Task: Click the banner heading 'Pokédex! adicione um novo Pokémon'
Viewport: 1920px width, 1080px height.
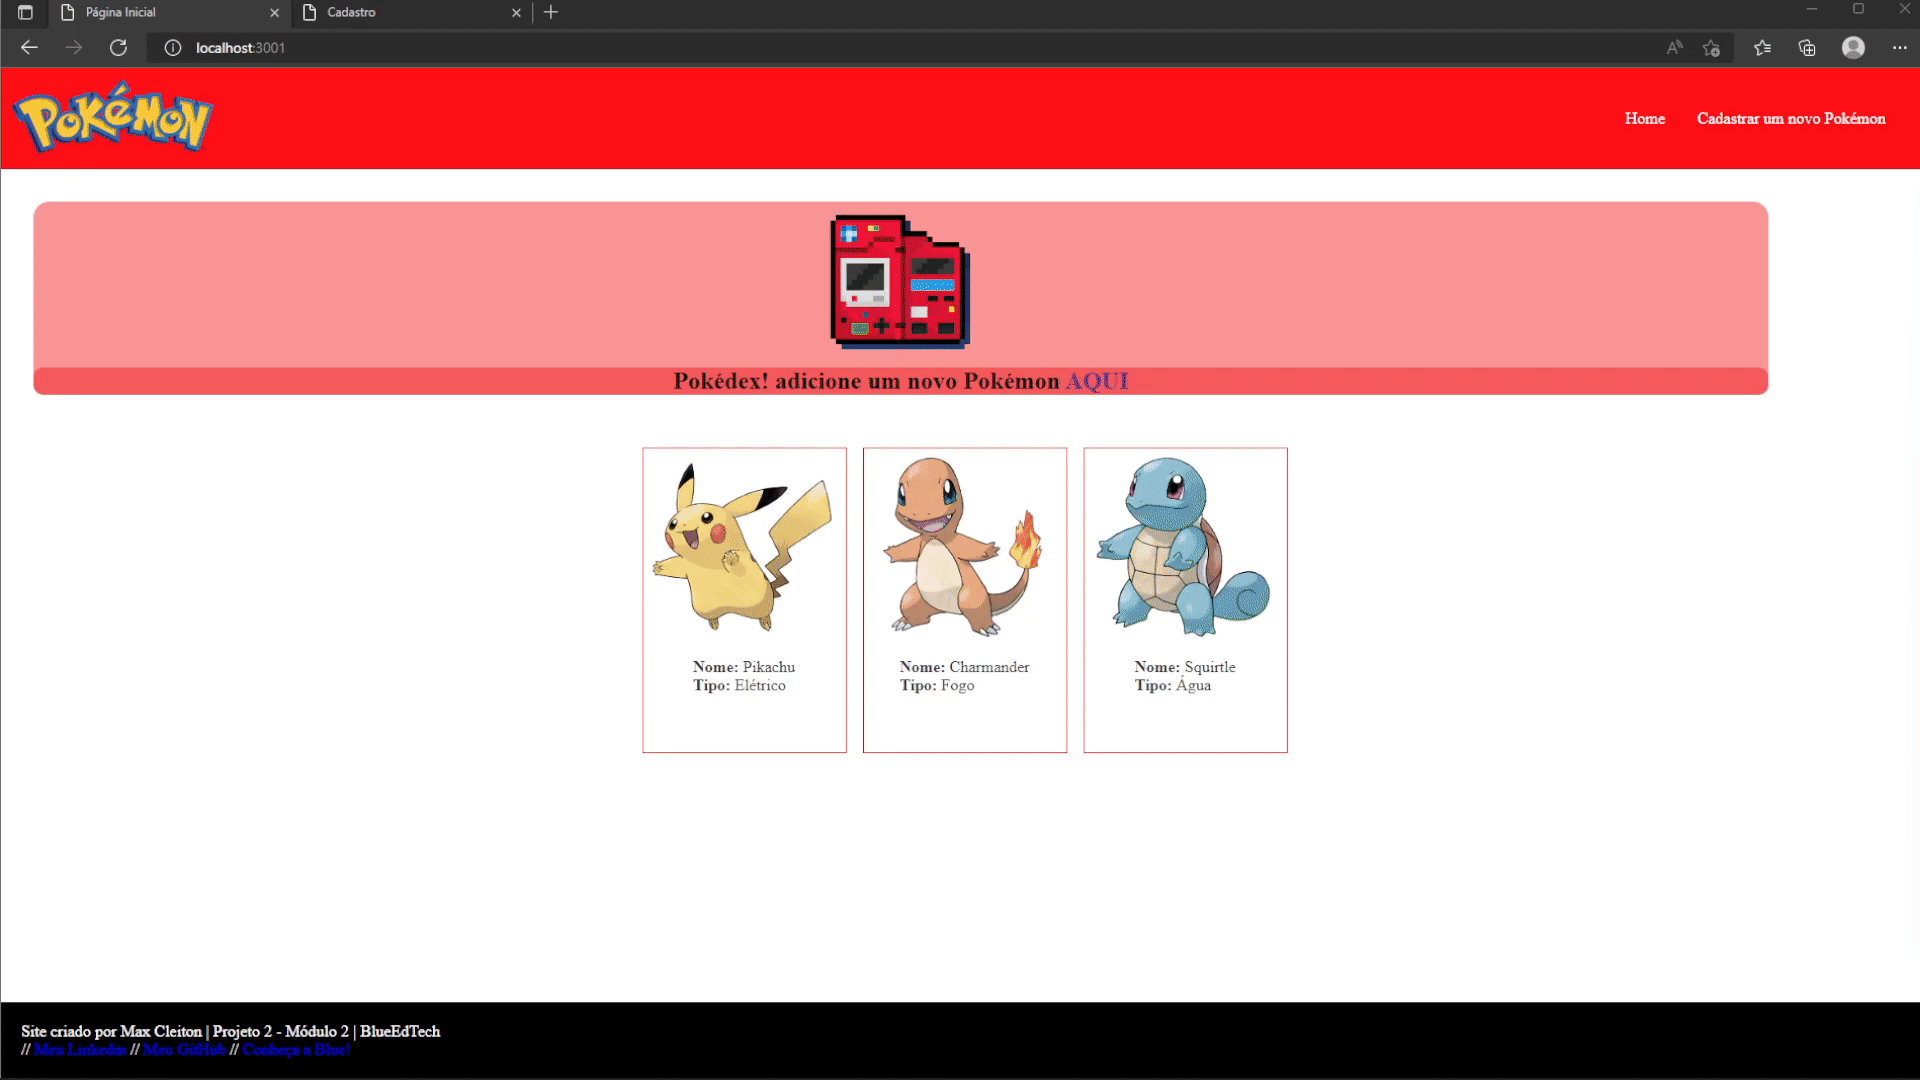Action: pyautogui.click(x=866, y=381)
